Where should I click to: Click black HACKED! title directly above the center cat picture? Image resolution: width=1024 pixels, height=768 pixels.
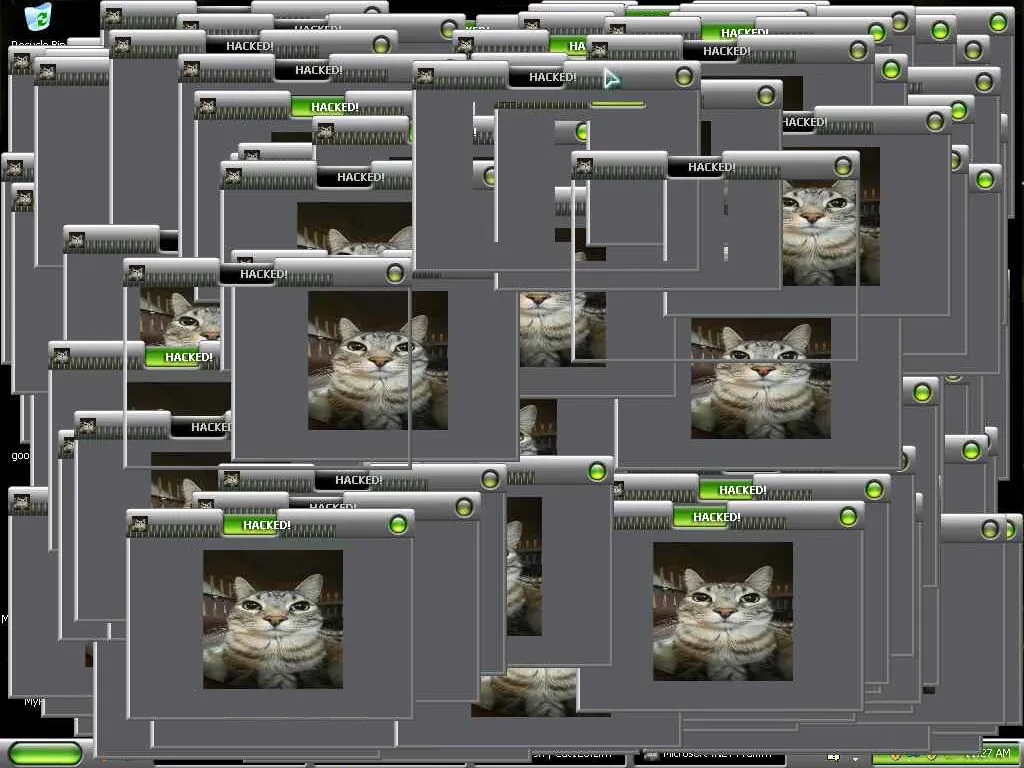(x=263, y=274)
